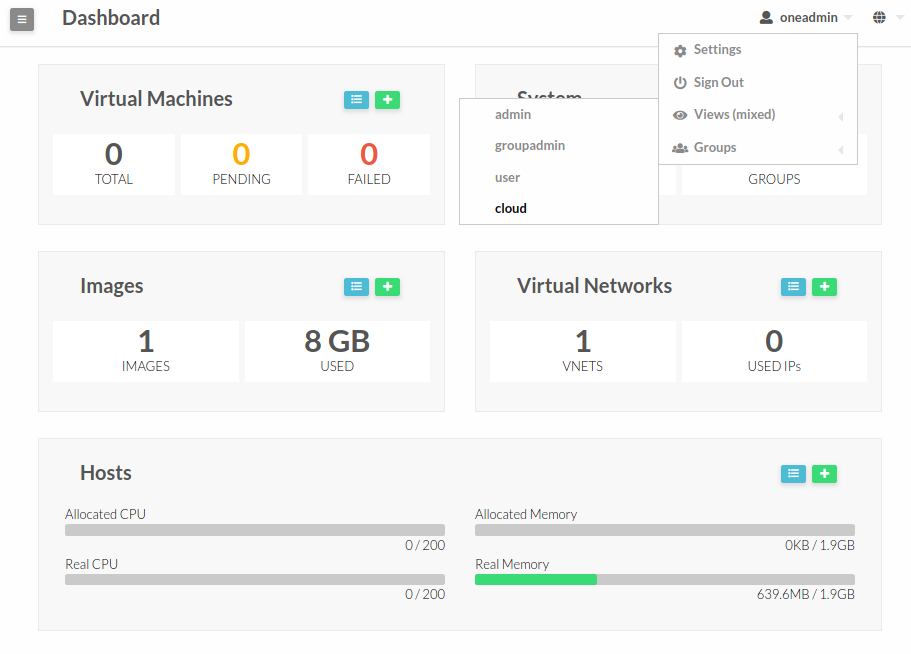Show Virtual Networks list icon
Screen dimensions: 911x654
click(793, 287)
